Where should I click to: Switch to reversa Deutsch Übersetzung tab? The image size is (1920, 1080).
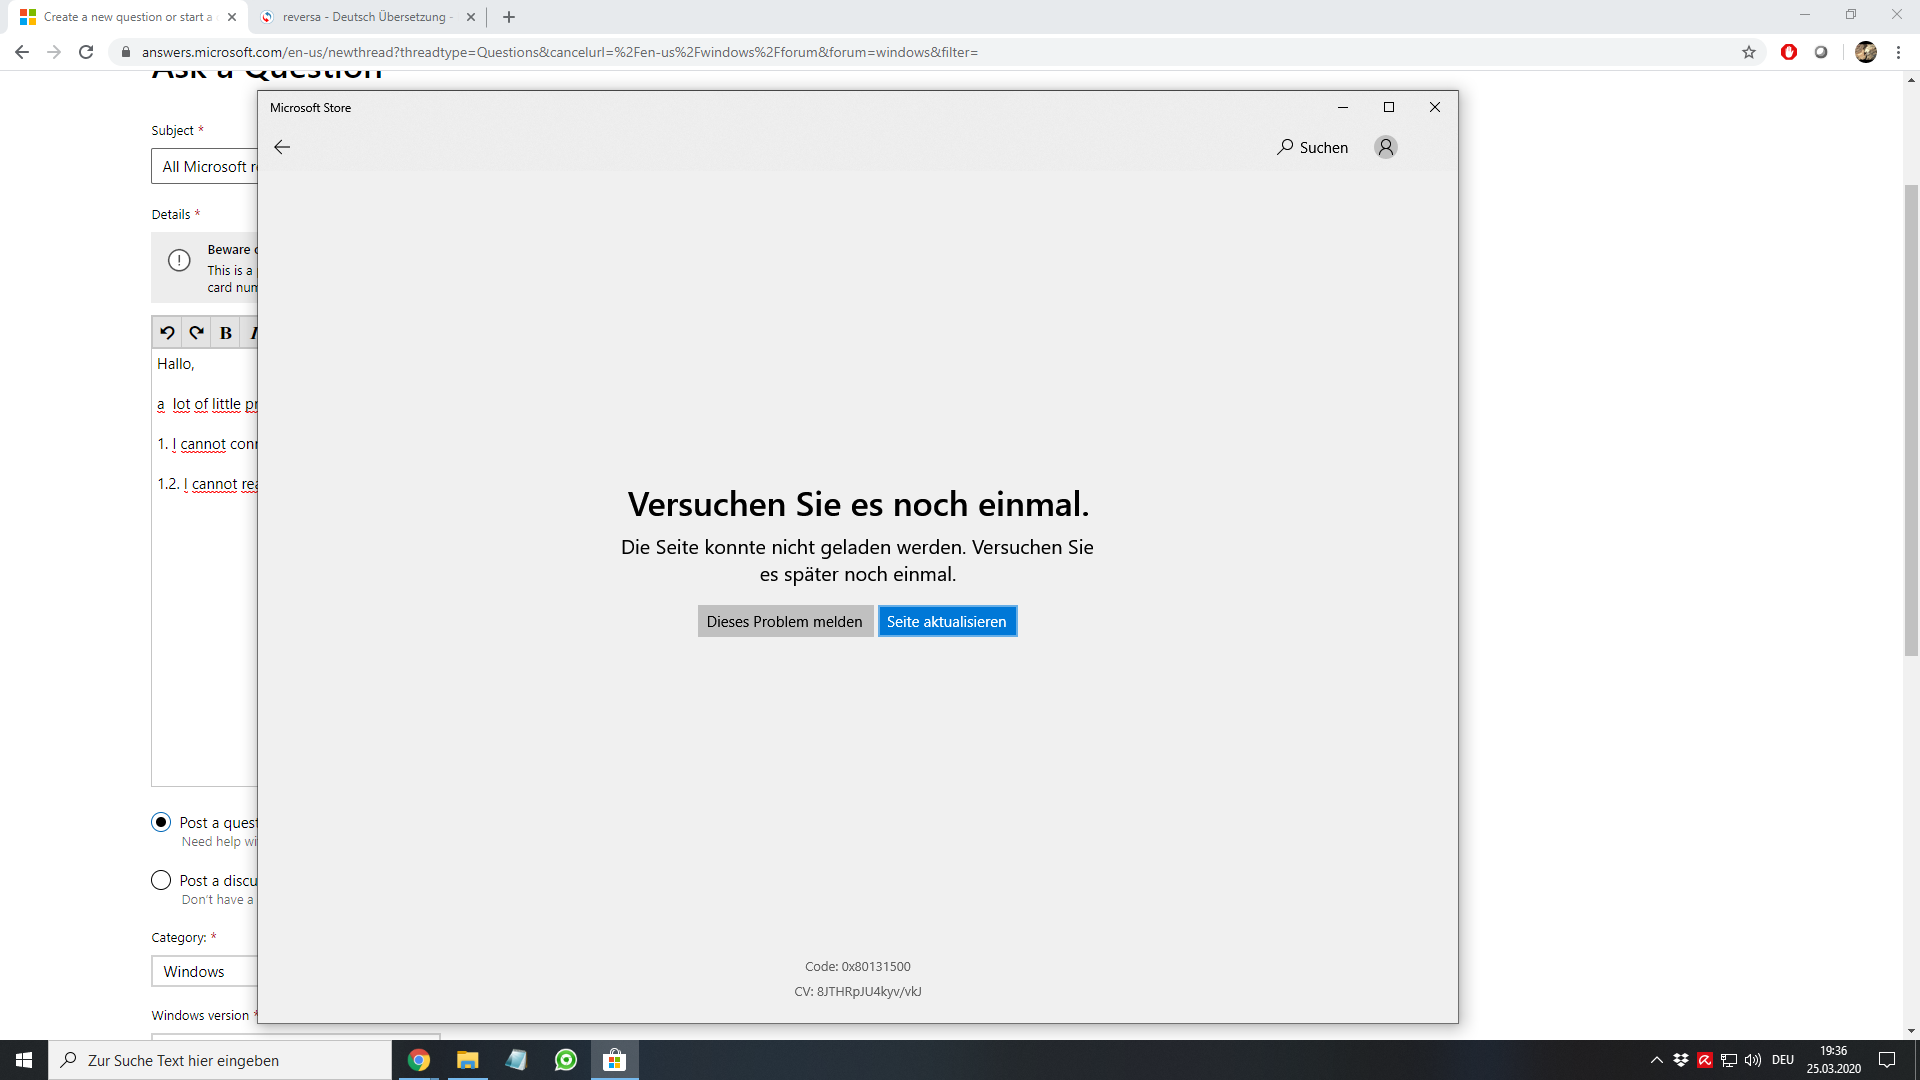366,17
